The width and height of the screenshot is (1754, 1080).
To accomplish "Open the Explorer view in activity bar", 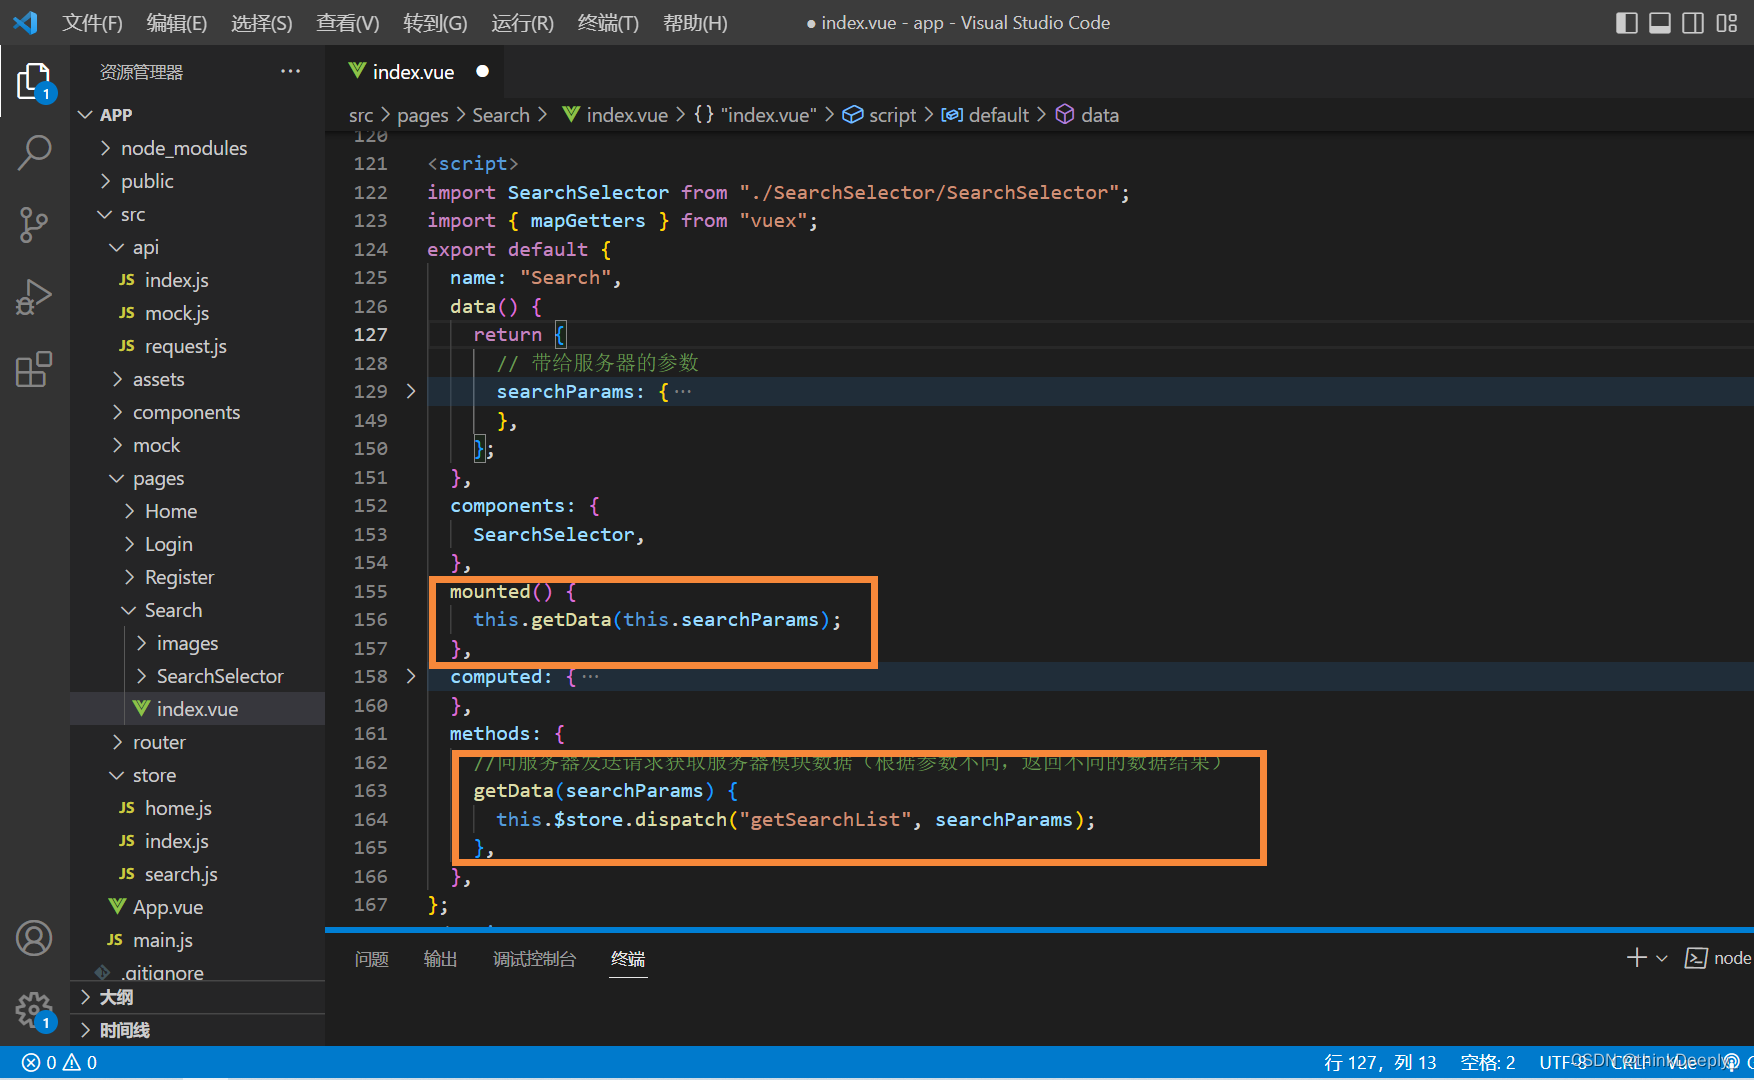I will coord(34,81).
